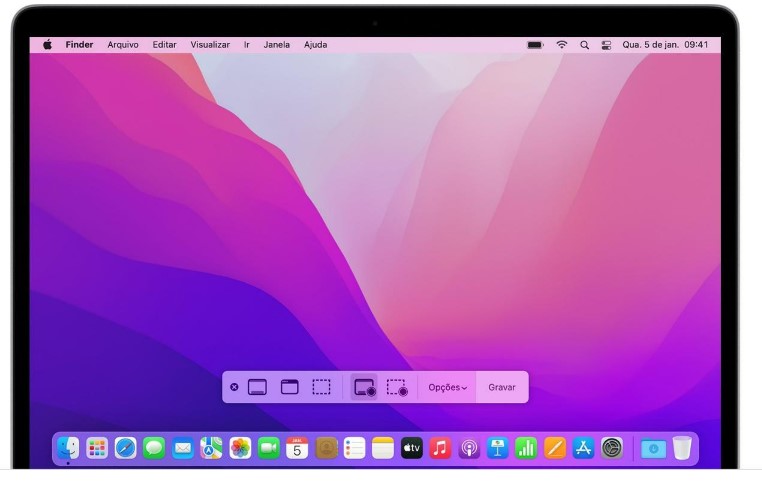Select Record Entire Screen icon in toolbar

(364, 387)
